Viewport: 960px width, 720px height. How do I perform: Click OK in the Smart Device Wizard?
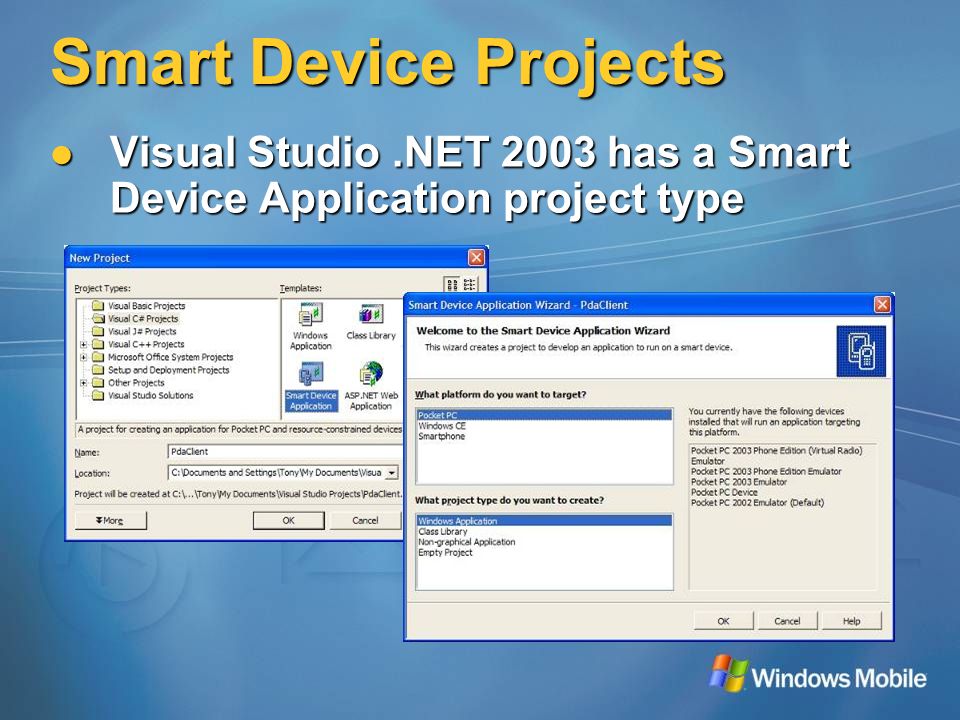coord(723,621)
